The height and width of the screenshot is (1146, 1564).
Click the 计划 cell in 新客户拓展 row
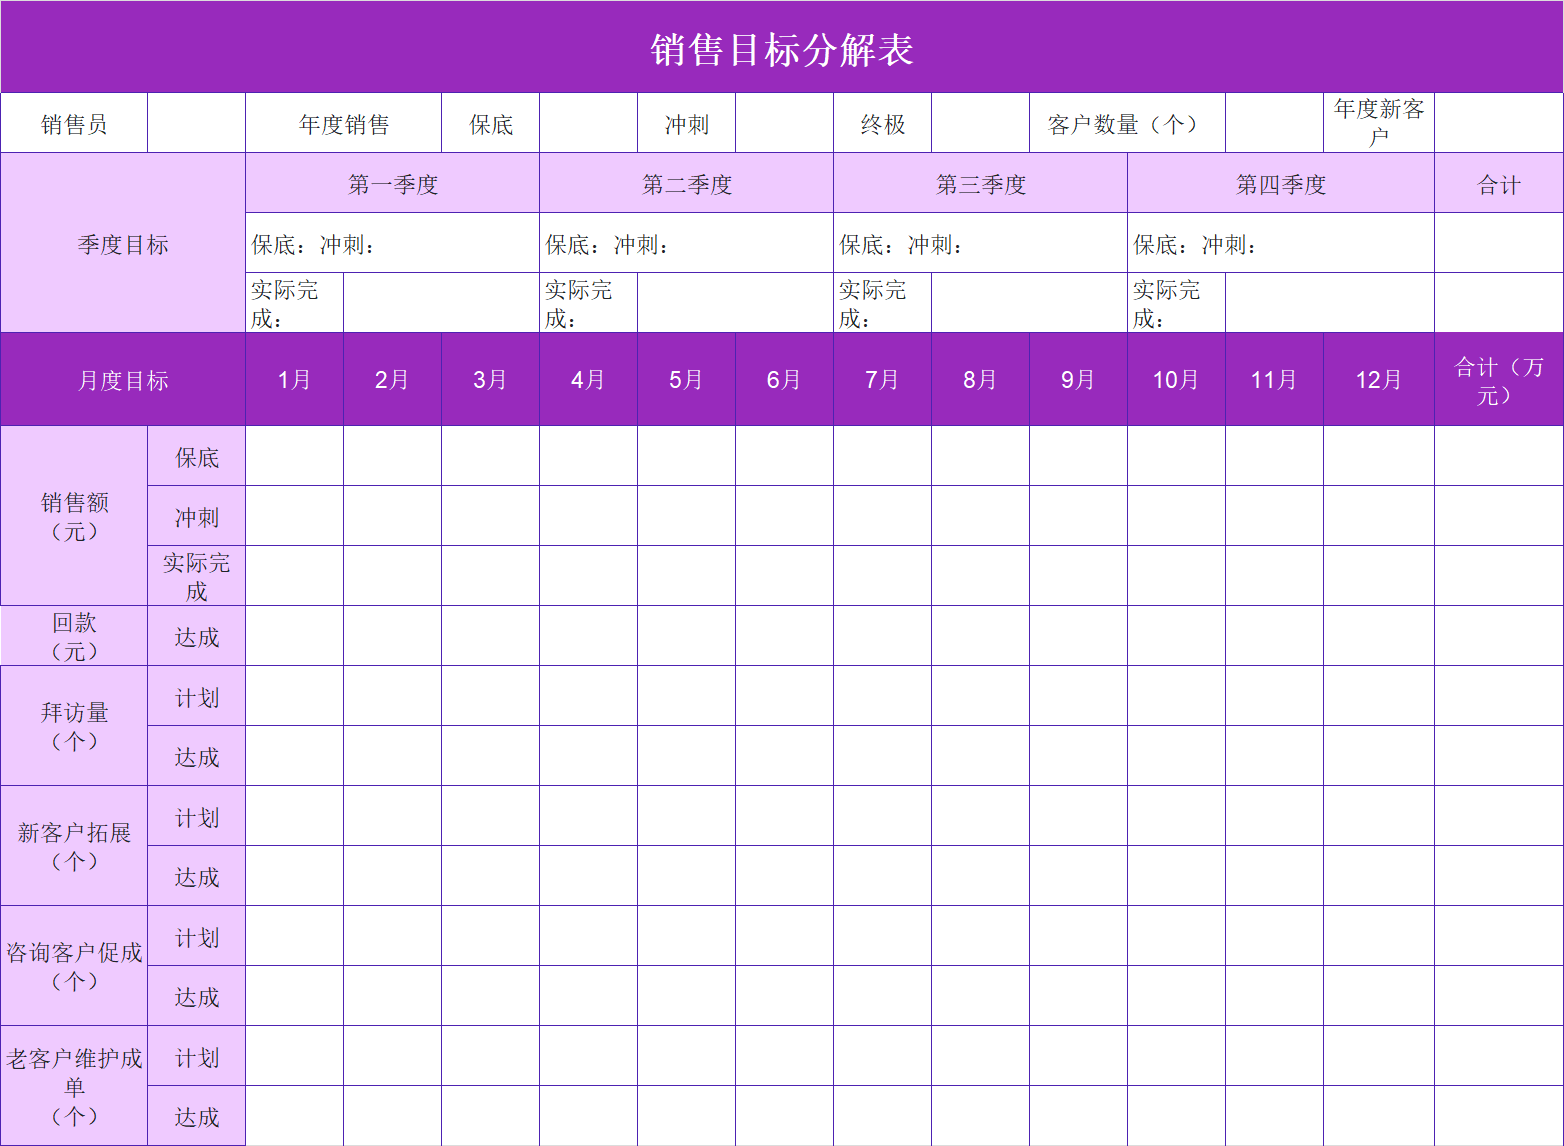196,816
